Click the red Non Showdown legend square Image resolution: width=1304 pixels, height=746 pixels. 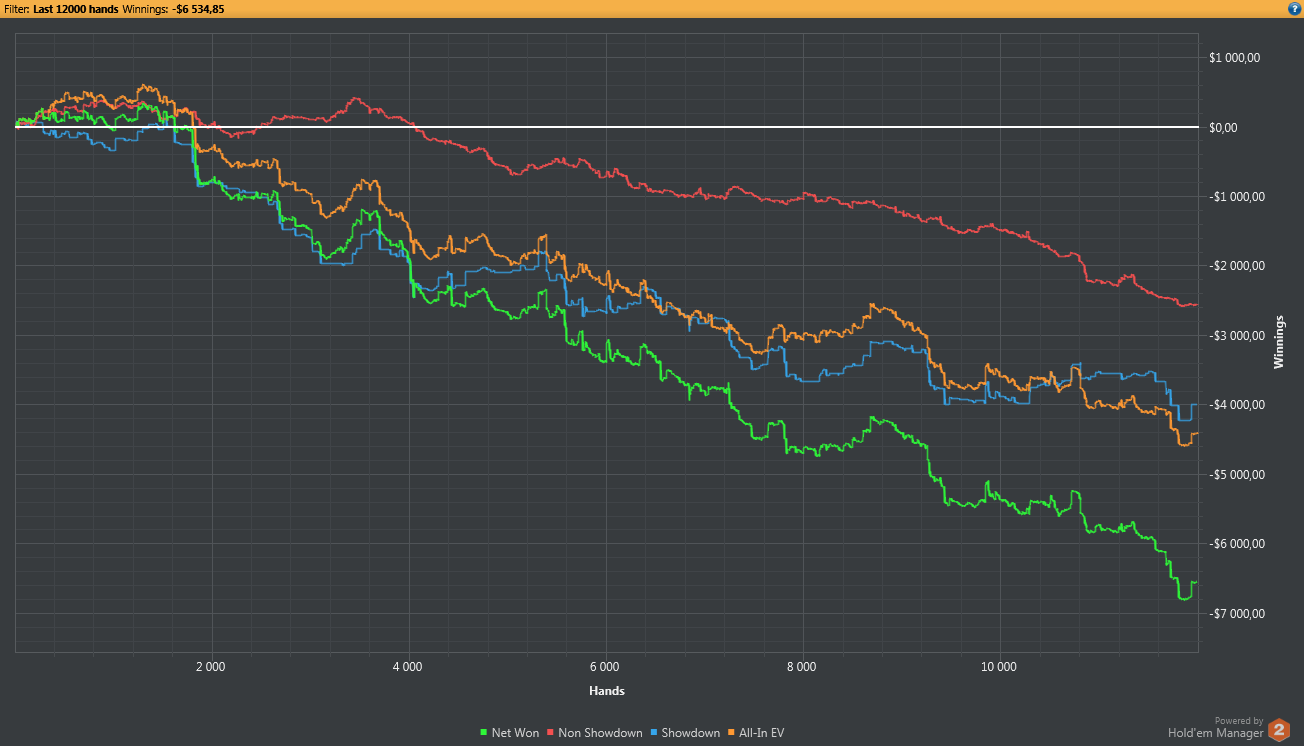[550, 733]
